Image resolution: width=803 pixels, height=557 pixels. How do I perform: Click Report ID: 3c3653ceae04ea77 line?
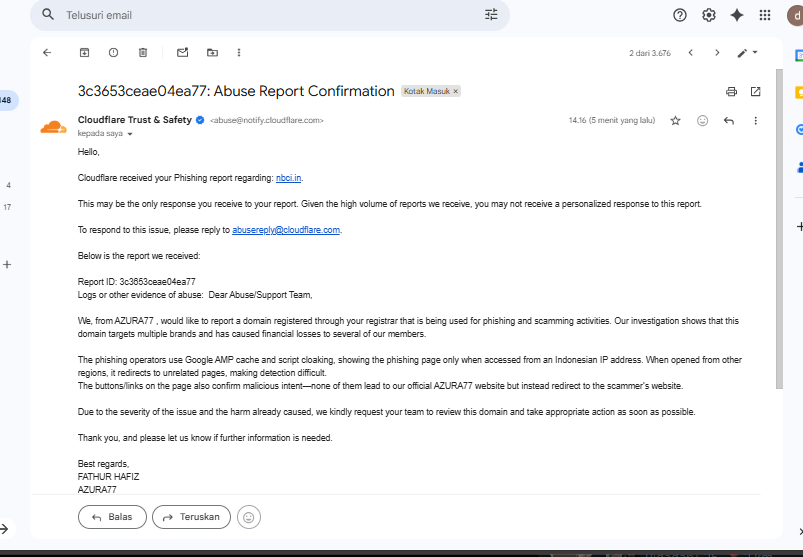[137, 282]
